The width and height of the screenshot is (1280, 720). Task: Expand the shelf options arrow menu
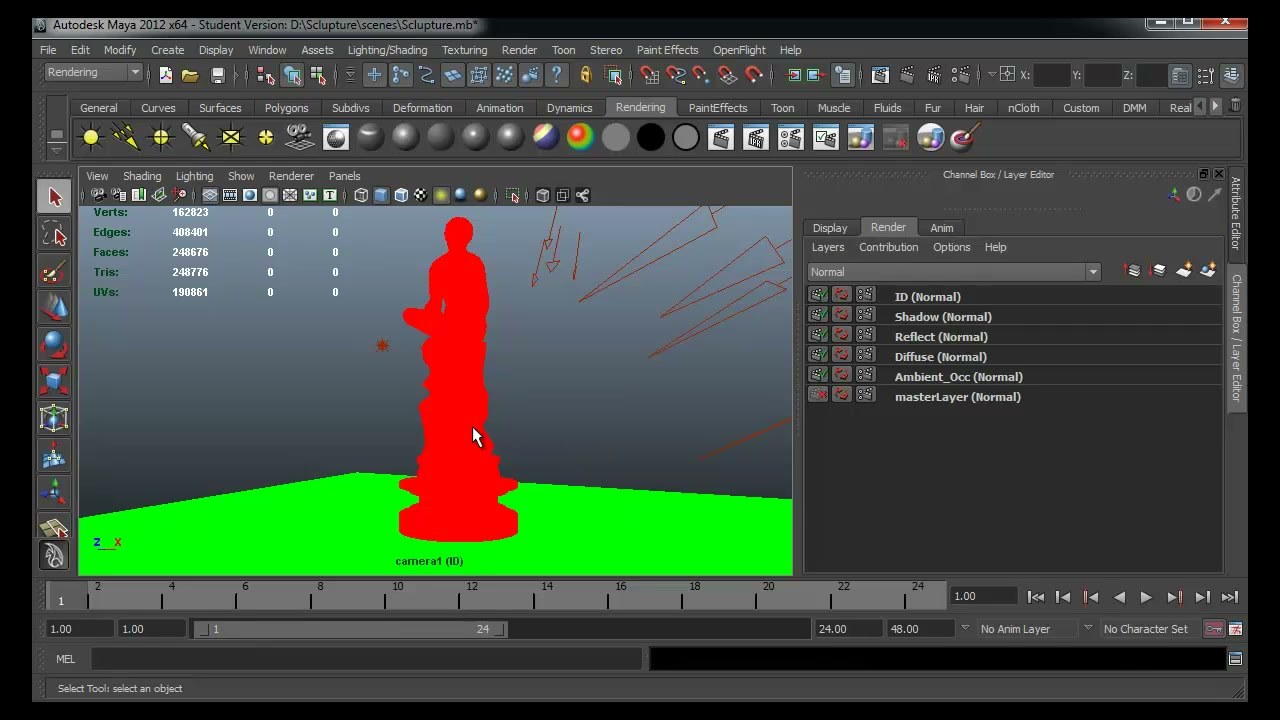[57, 149]
